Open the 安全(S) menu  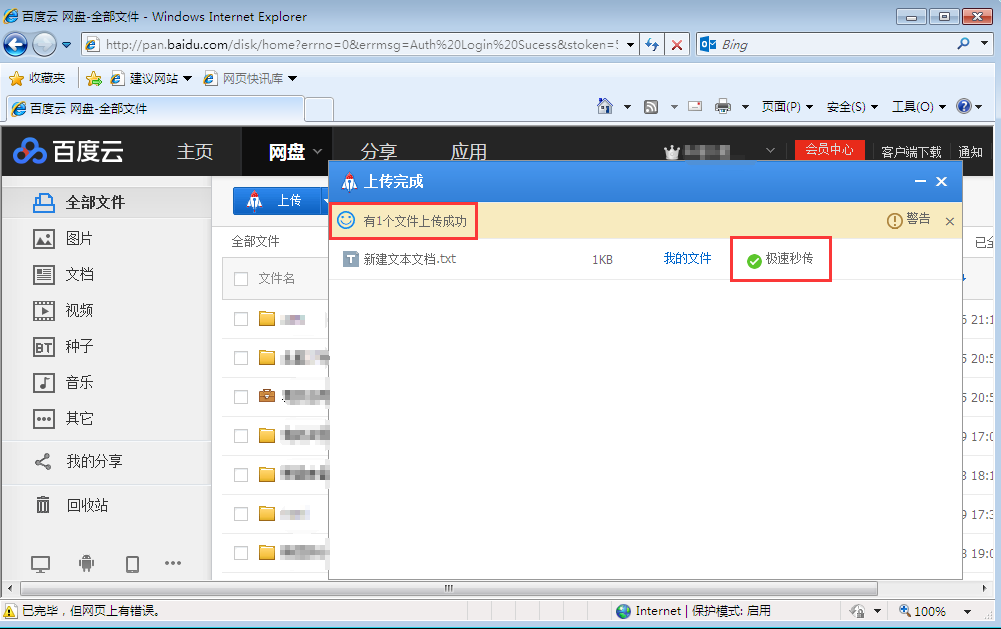click(852, 107)
